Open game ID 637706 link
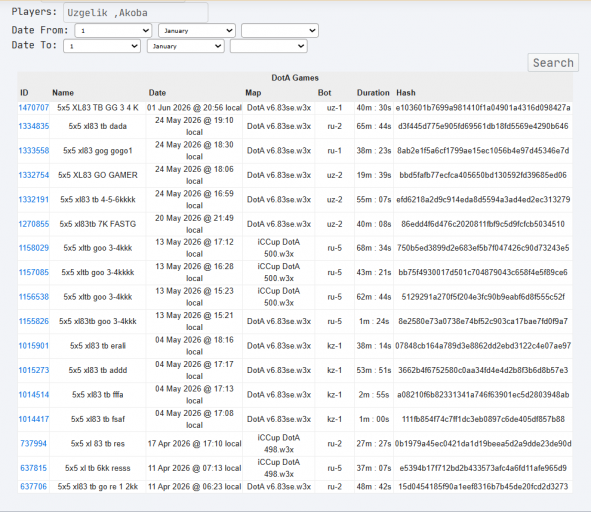Image resolution: width=591 pixels, height=512 pixels. tap(34, 486)
